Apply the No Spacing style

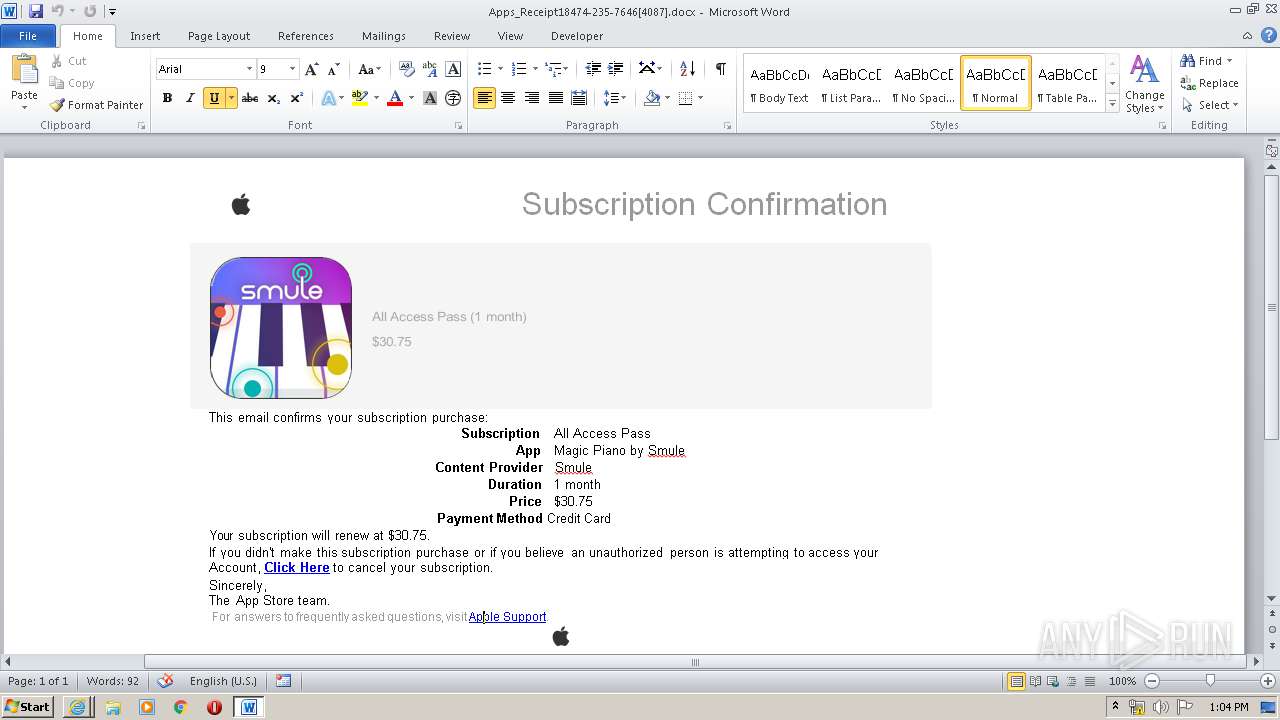(x=923, y=83)
